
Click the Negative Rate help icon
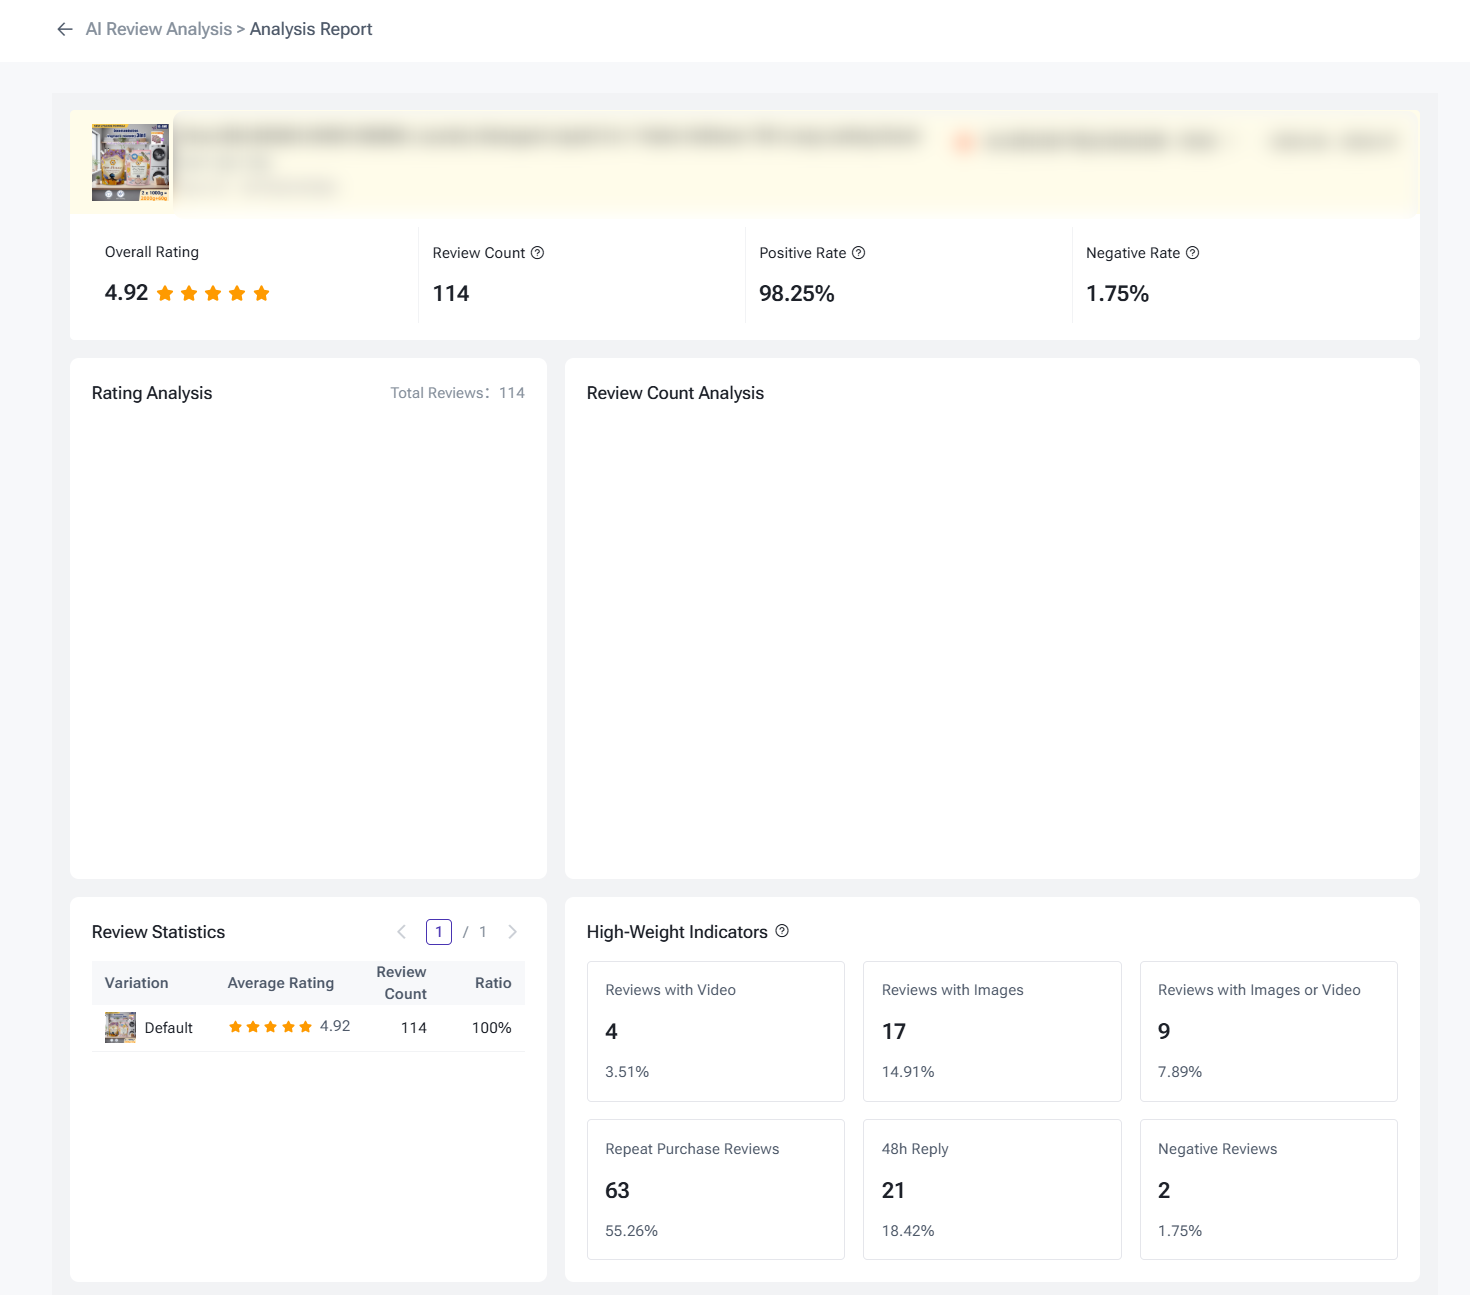[1192, 253]
